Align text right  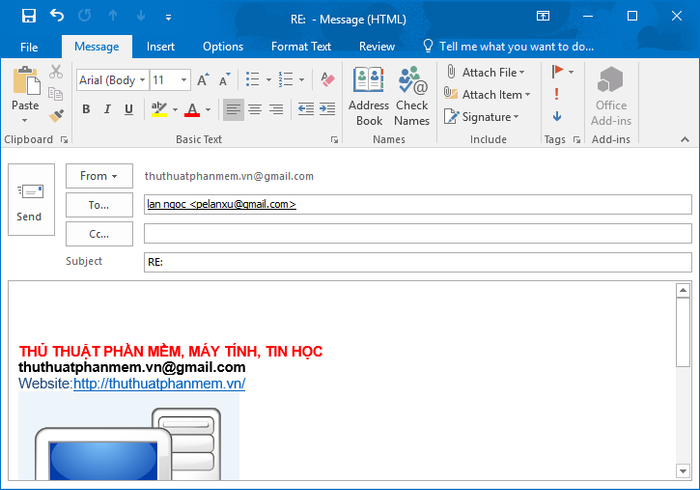pyautogui.click(x=276, y=109)
